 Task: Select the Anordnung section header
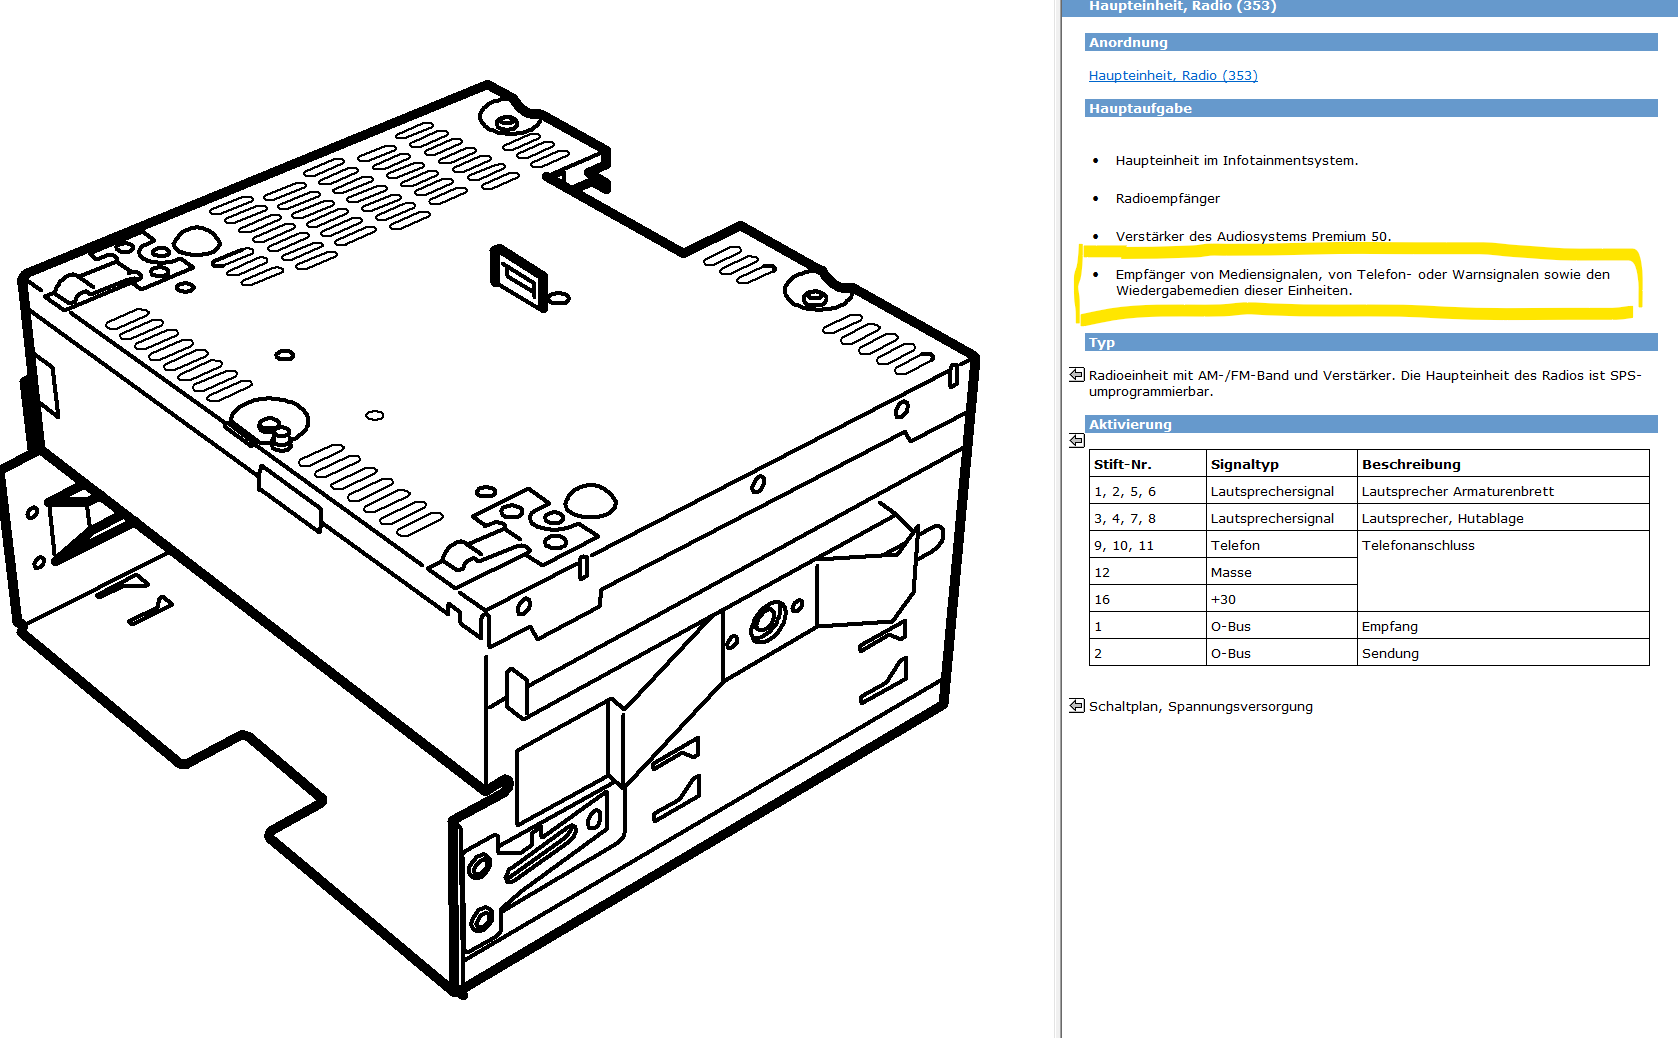(x=1371, y=42)
